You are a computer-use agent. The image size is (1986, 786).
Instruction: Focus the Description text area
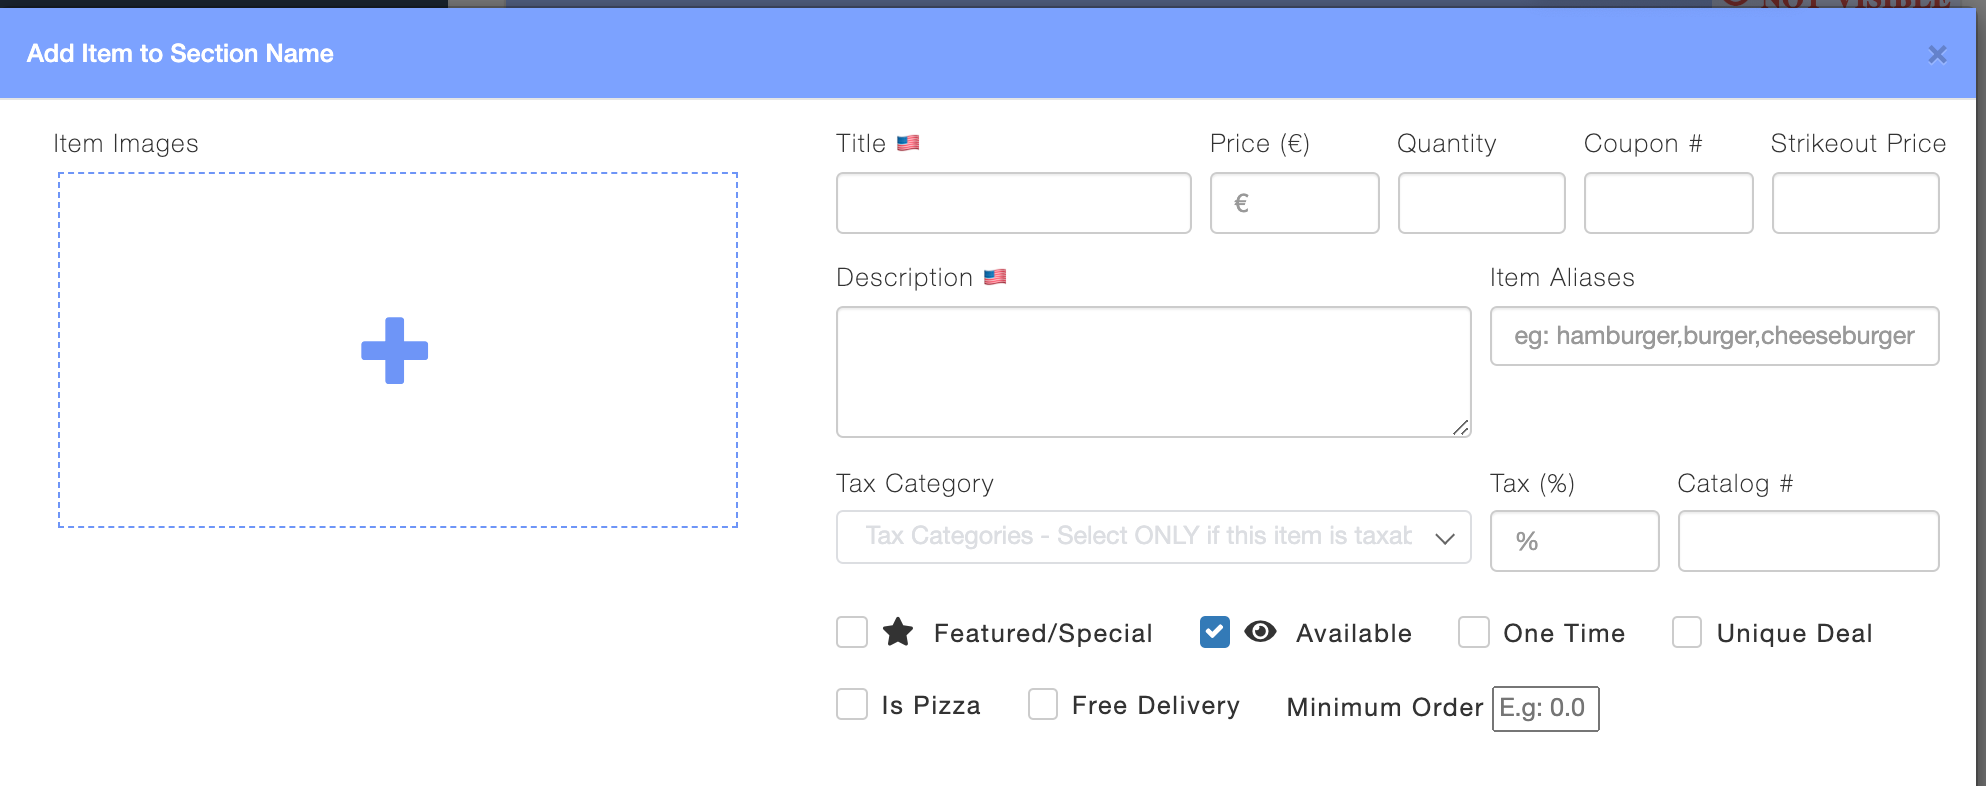(x=1153, y=372)
